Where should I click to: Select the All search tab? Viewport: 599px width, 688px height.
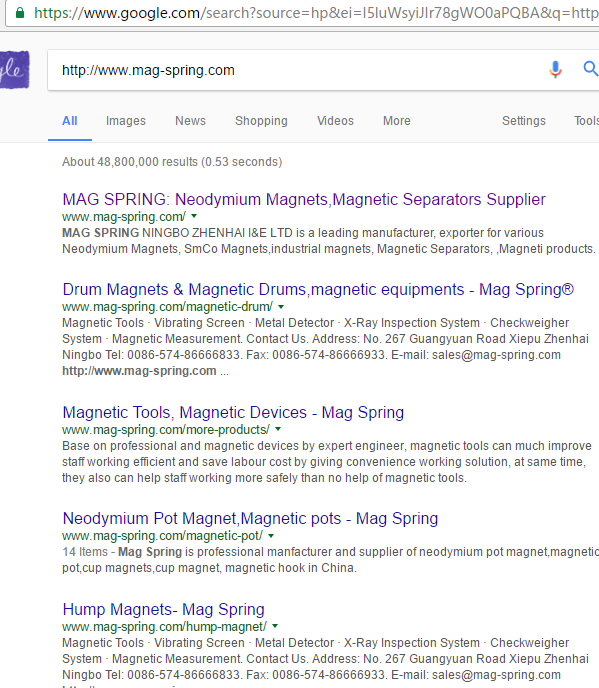click(70, 121)
